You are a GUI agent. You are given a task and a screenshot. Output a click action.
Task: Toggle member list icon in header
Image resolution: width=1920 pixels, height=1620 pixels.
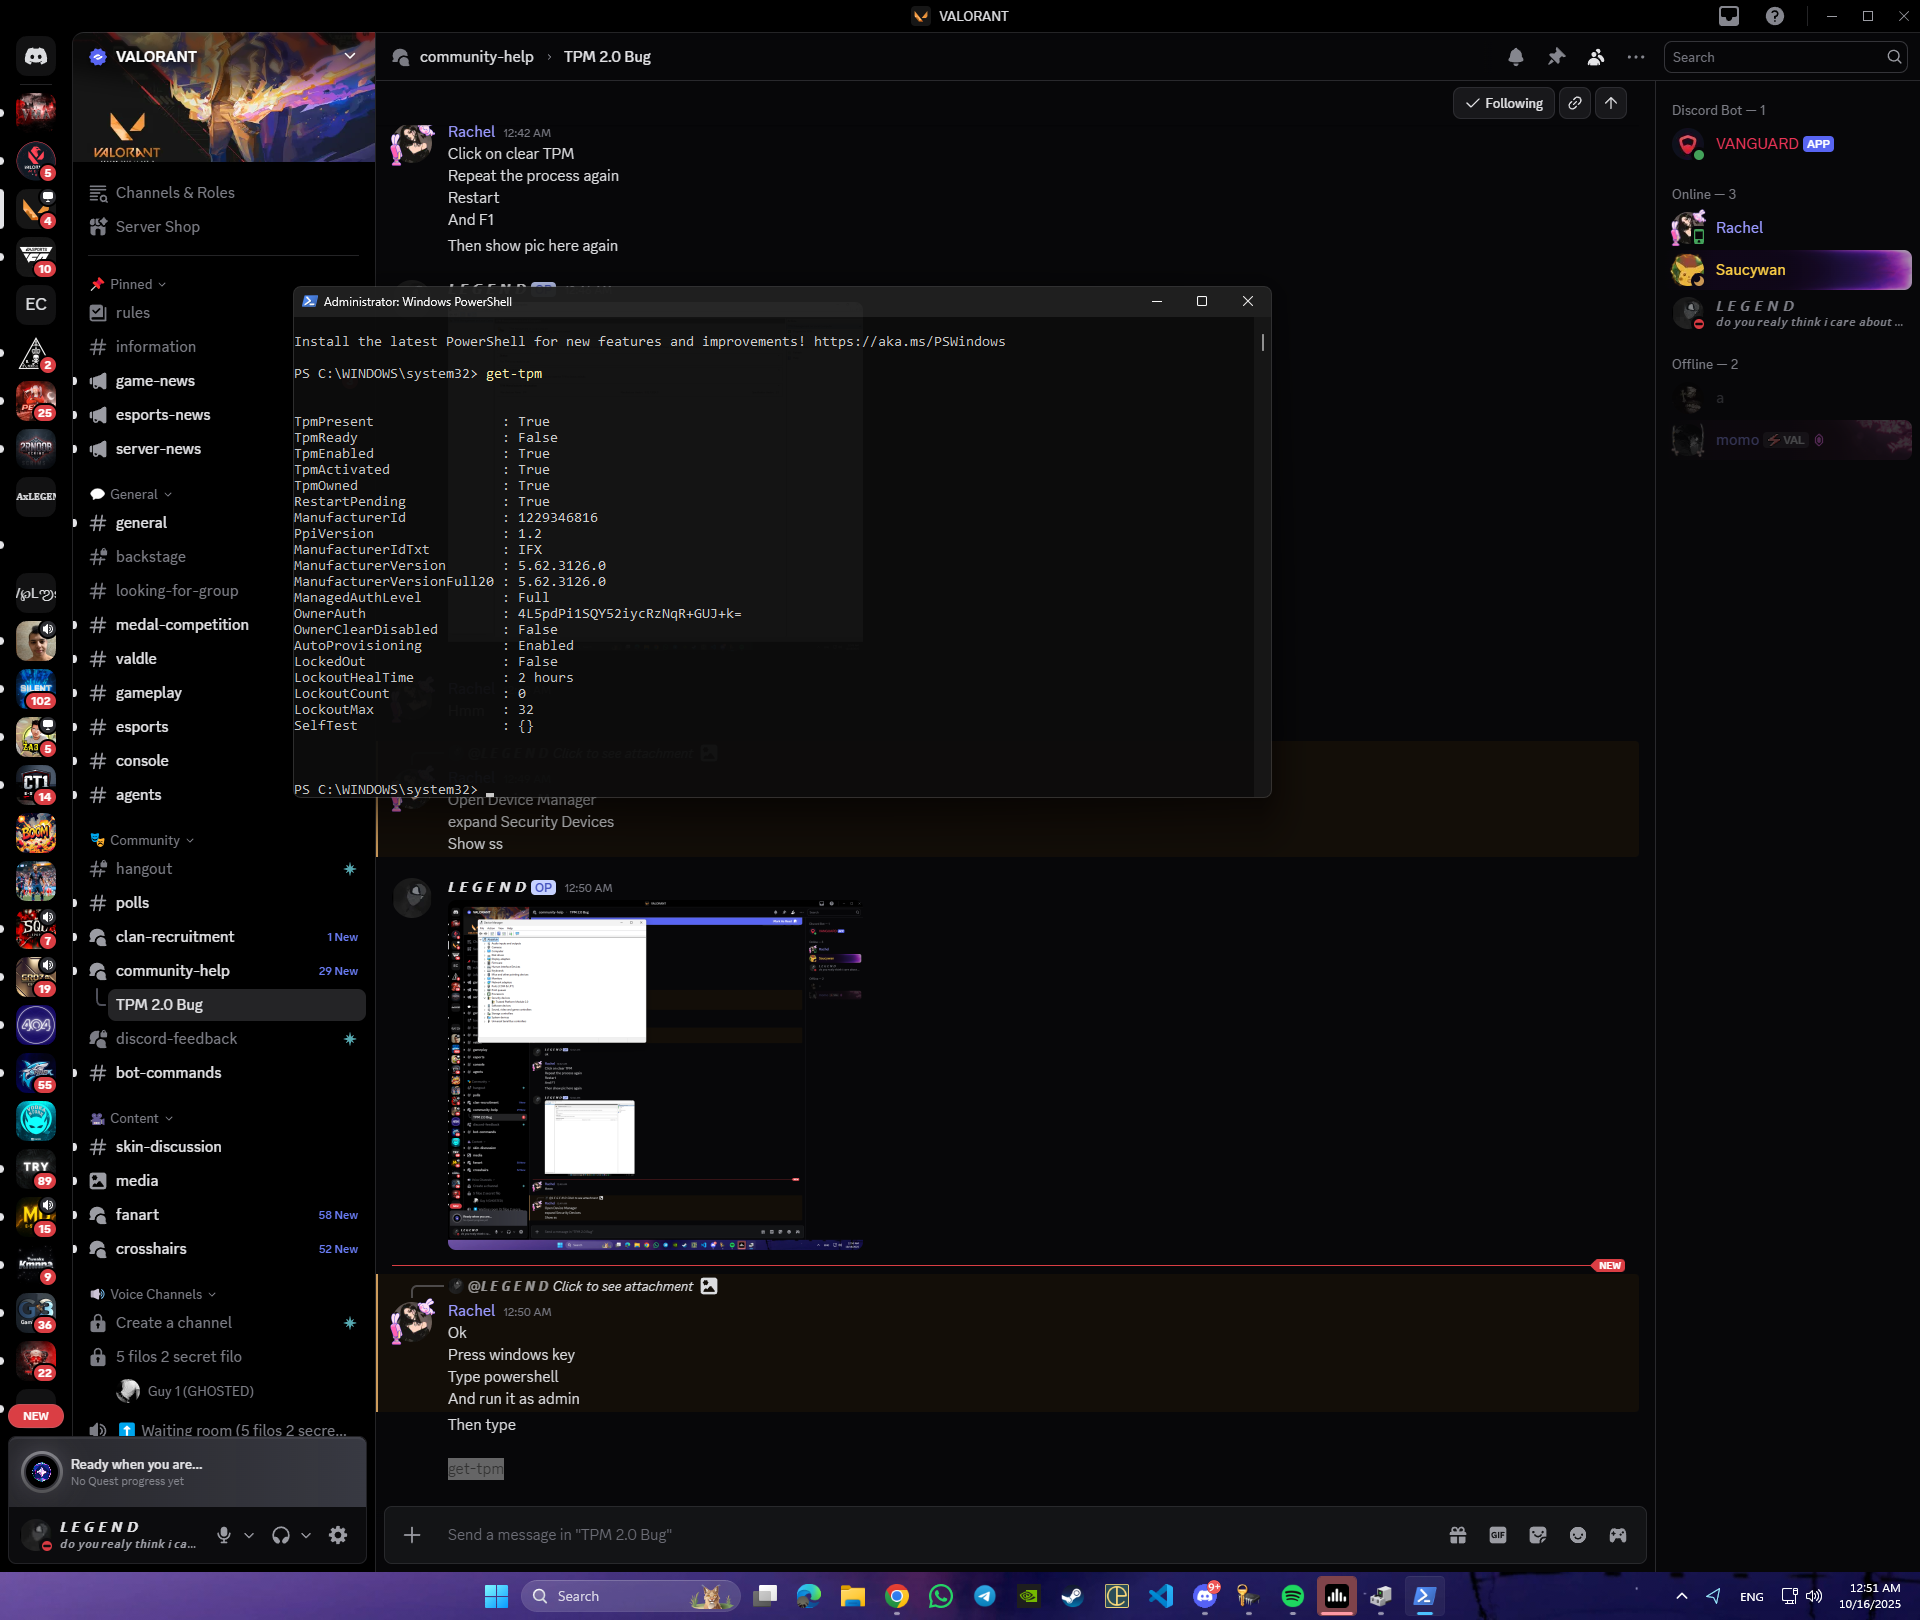[x=1596, y=57]
